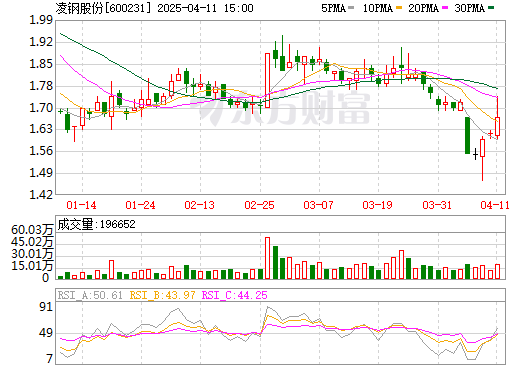Viewport: 520px width, 365px height.
Task: Select the 04-11 date axis label
Action: coord(495,205)
